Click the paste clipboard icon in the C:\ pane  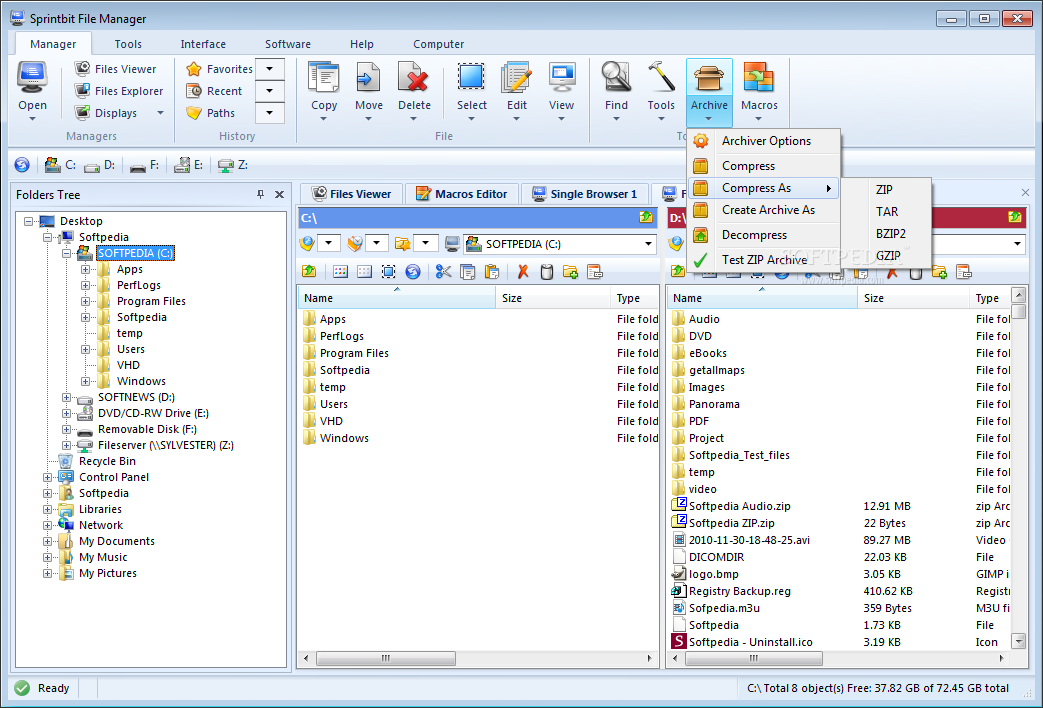pos(492,271)
